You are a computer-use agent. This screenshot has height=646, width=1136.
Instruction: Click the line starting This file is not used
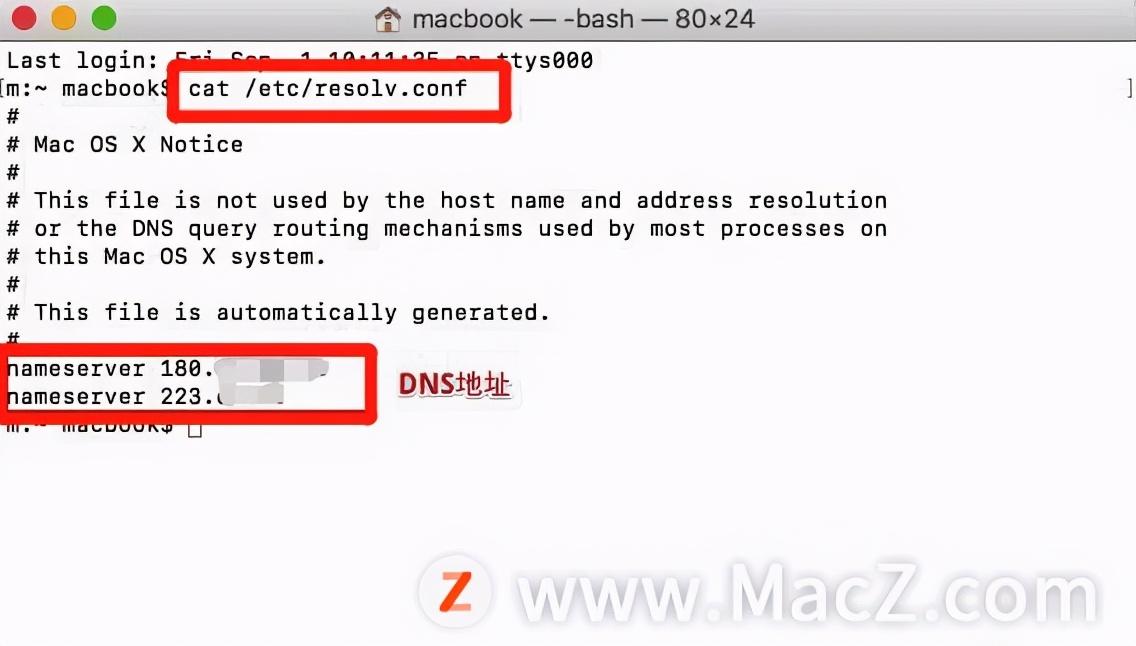[447, 200]
